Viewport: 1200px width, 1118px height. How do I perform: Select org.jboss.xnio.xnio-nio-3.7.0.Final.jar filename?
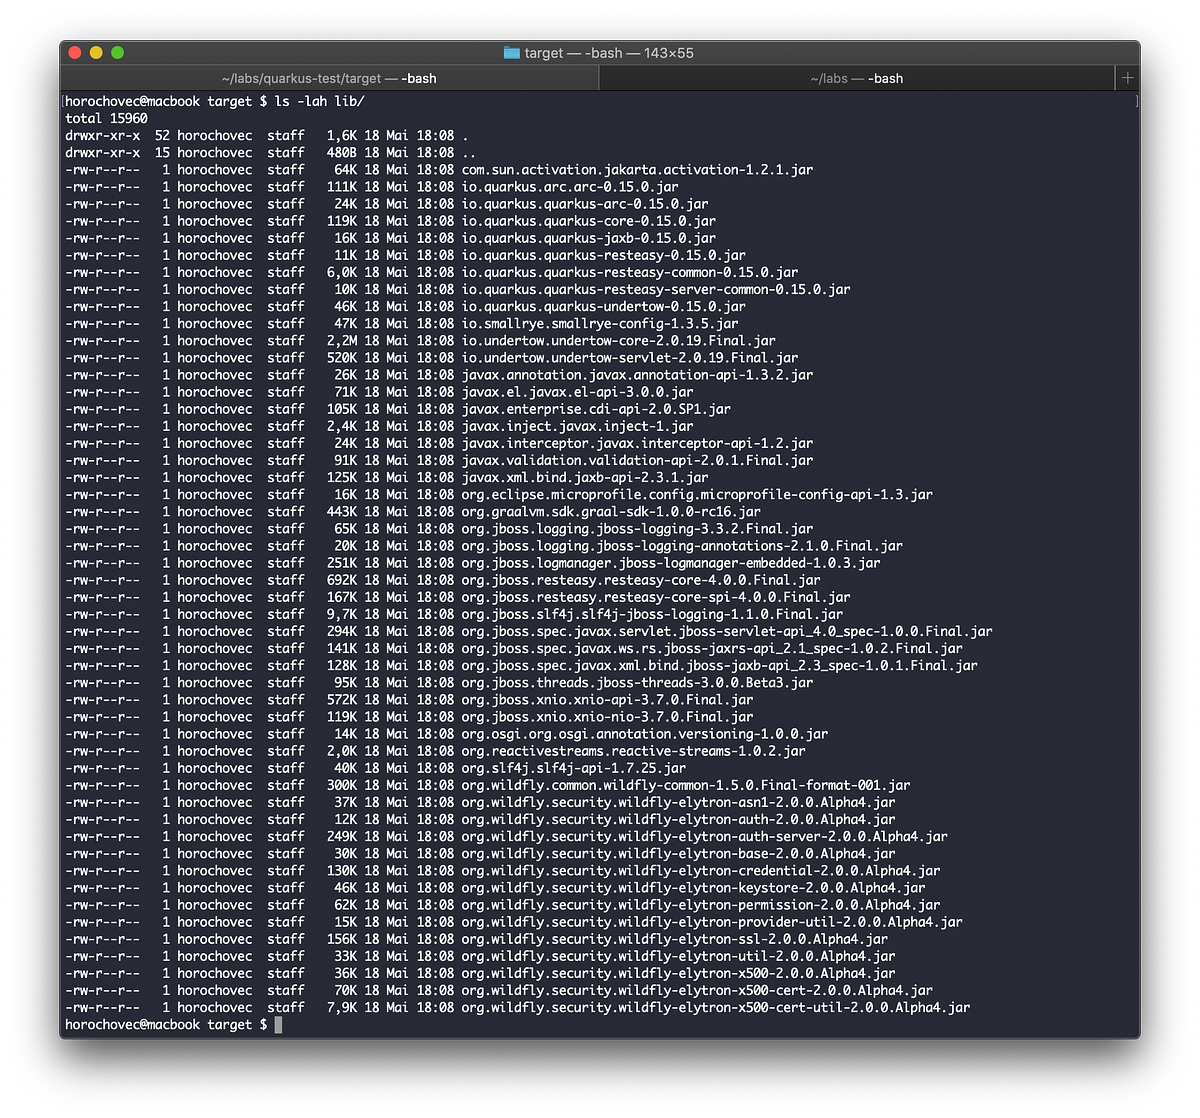coord(607,717)
